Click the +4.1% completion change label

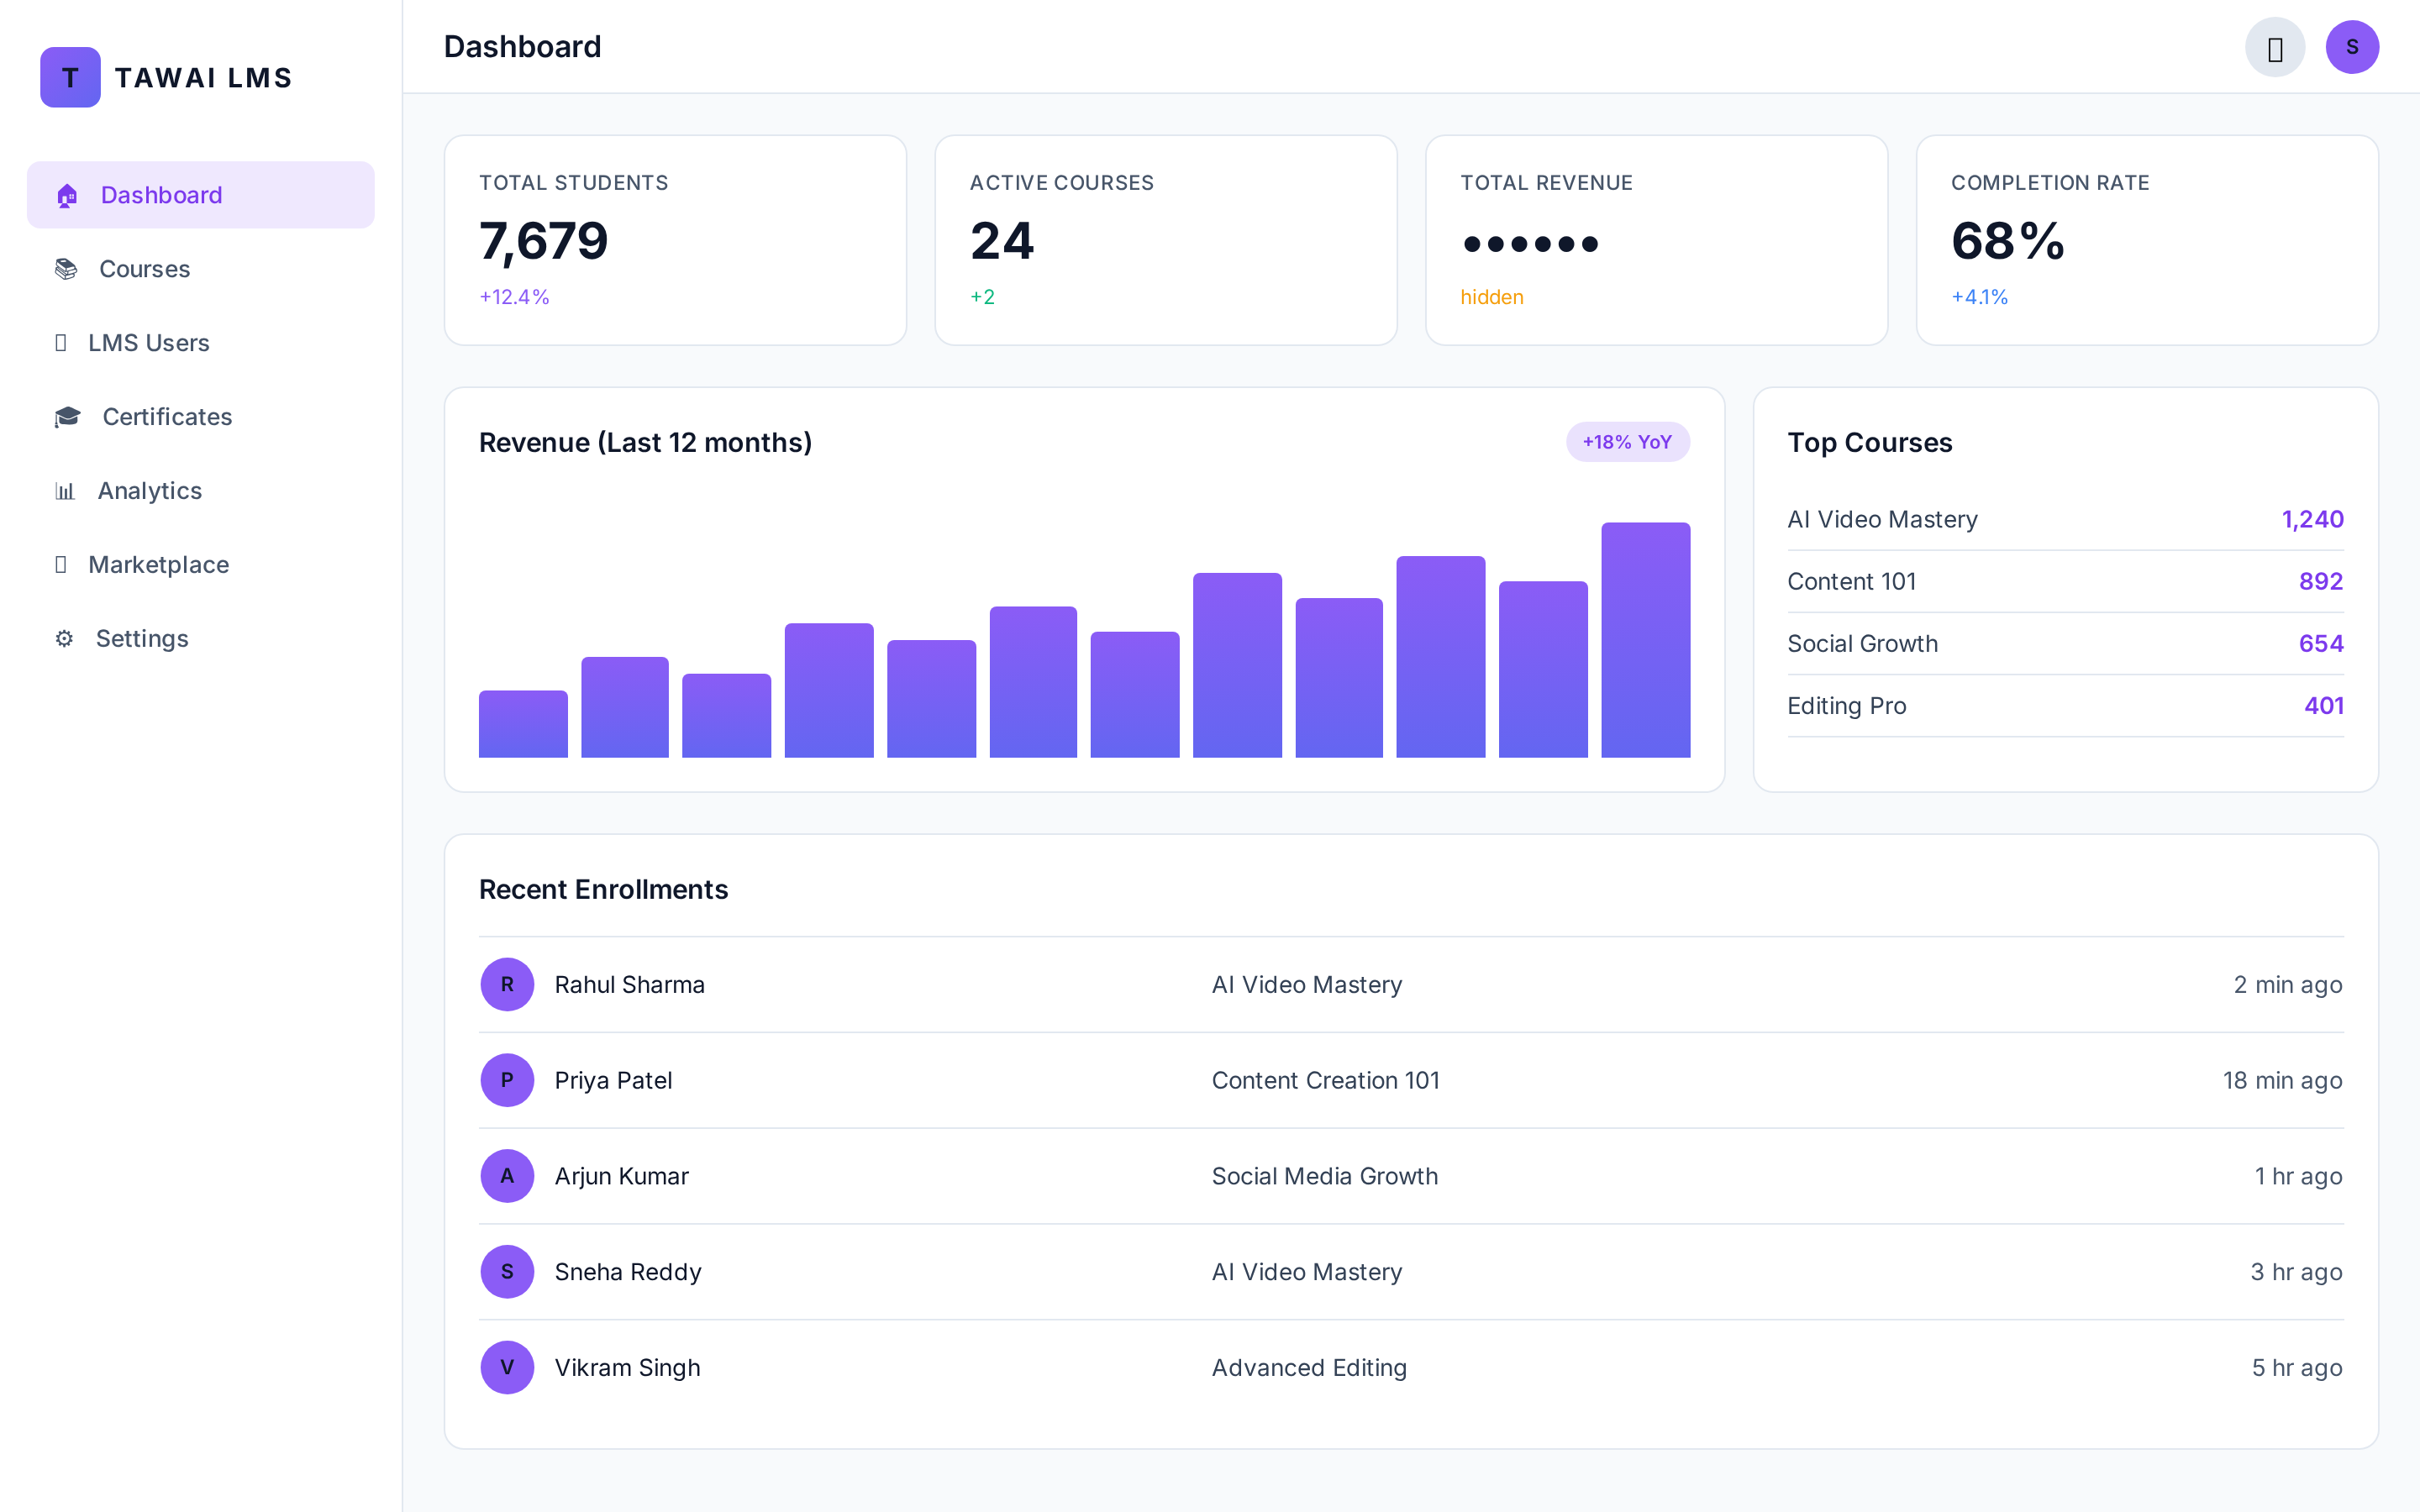pos(1979,297)
